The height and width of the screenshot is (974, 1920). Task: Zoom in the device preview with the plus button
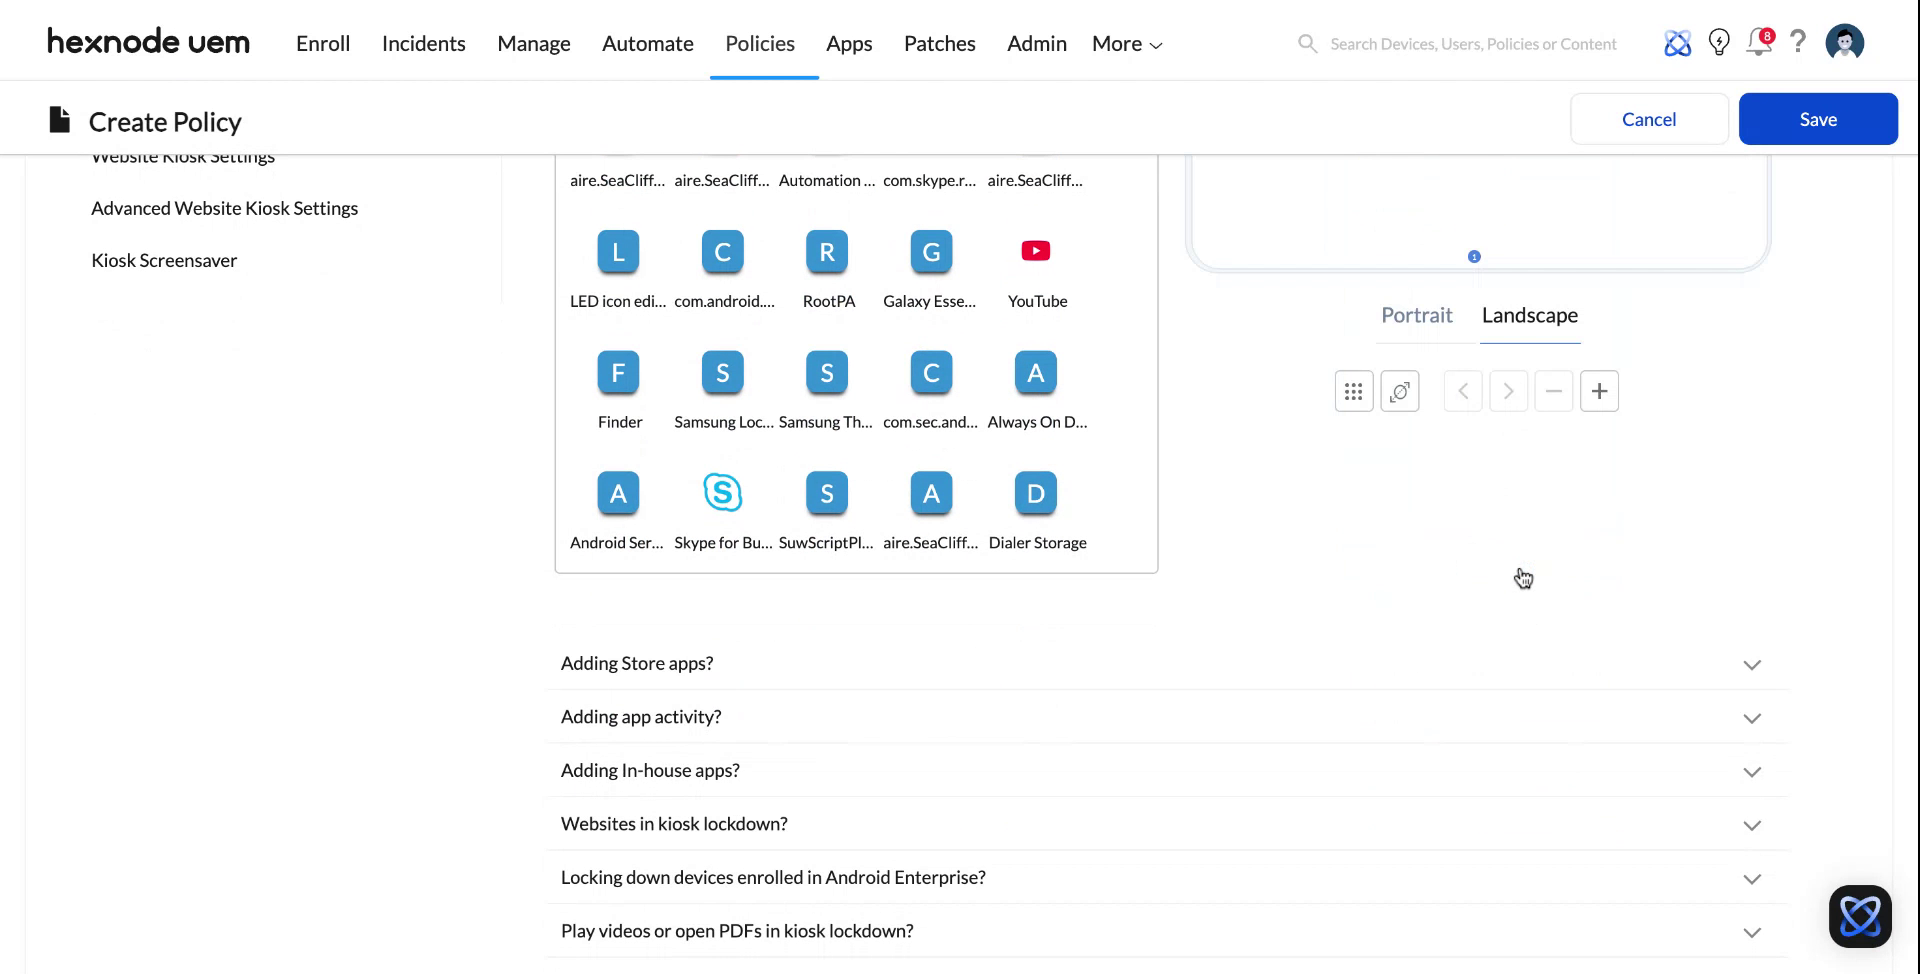pyautogui.click(x=1598, y=391)
